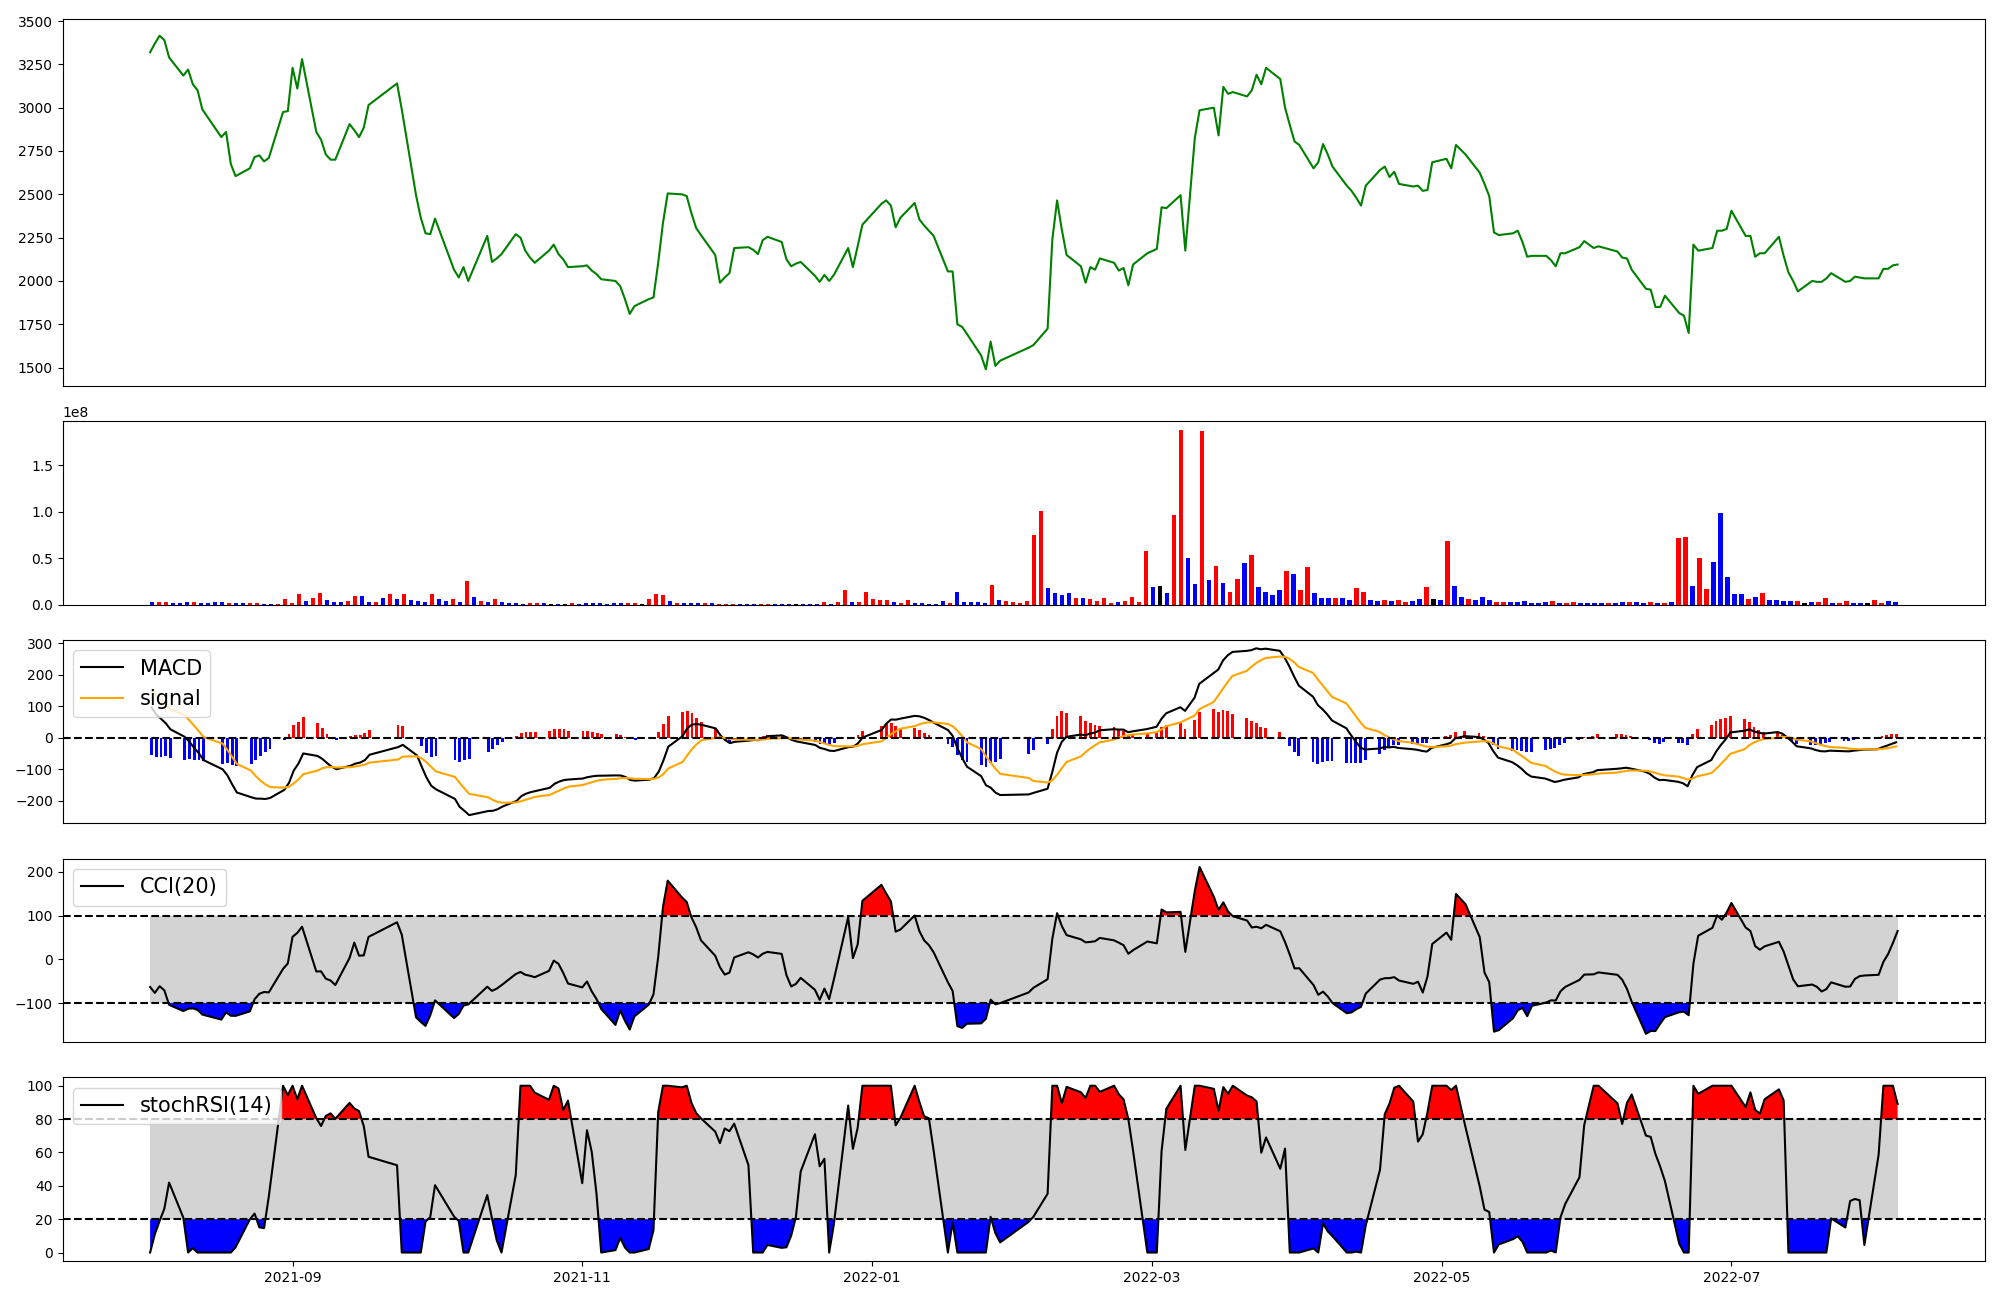Click the black MACD line swatch in legend
This screenshot has width=2000, height=1300.
click(x=102, y=668)
